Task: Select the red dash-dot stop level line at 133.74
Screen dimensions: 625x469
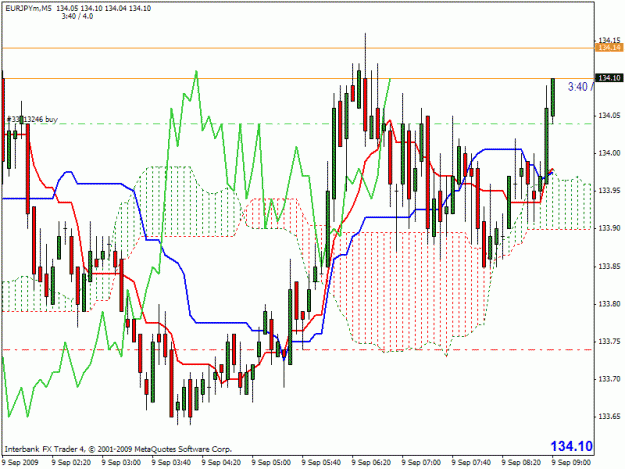Action: tap(297, 350)
